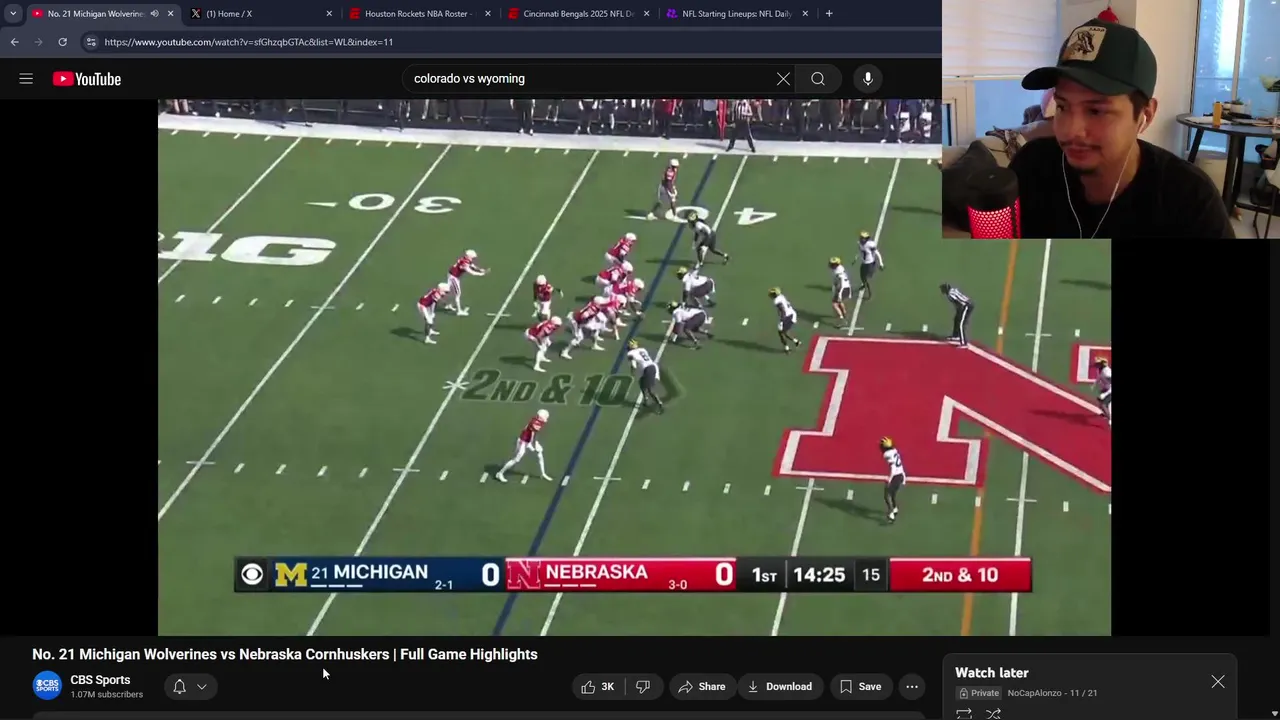The image size is (1280, 720).
Task: Click the browser forward arrow
Action: click(x=38, y=42)
